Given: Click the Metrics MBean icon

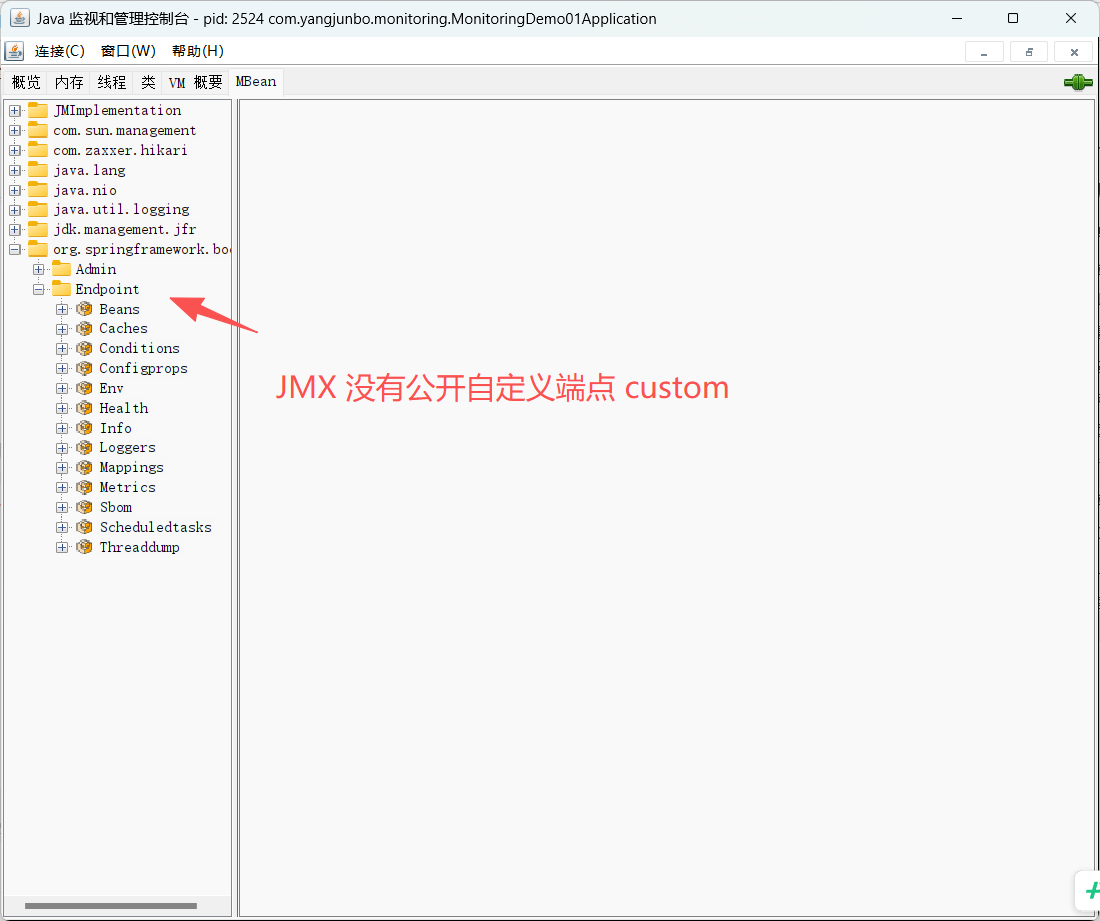Looking at the screenshot, I should coord(84,487).
